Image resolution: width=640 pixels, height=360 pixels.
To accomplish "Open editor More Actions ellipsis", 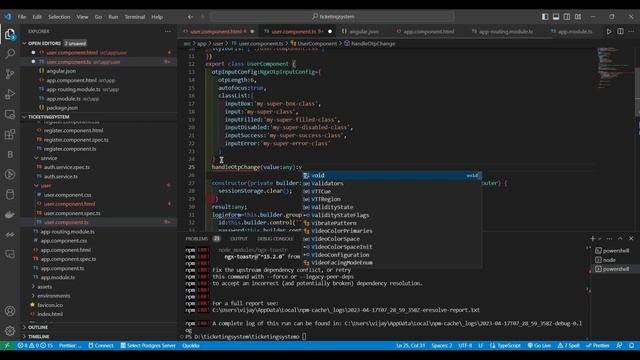I will [x=631, y=31].
